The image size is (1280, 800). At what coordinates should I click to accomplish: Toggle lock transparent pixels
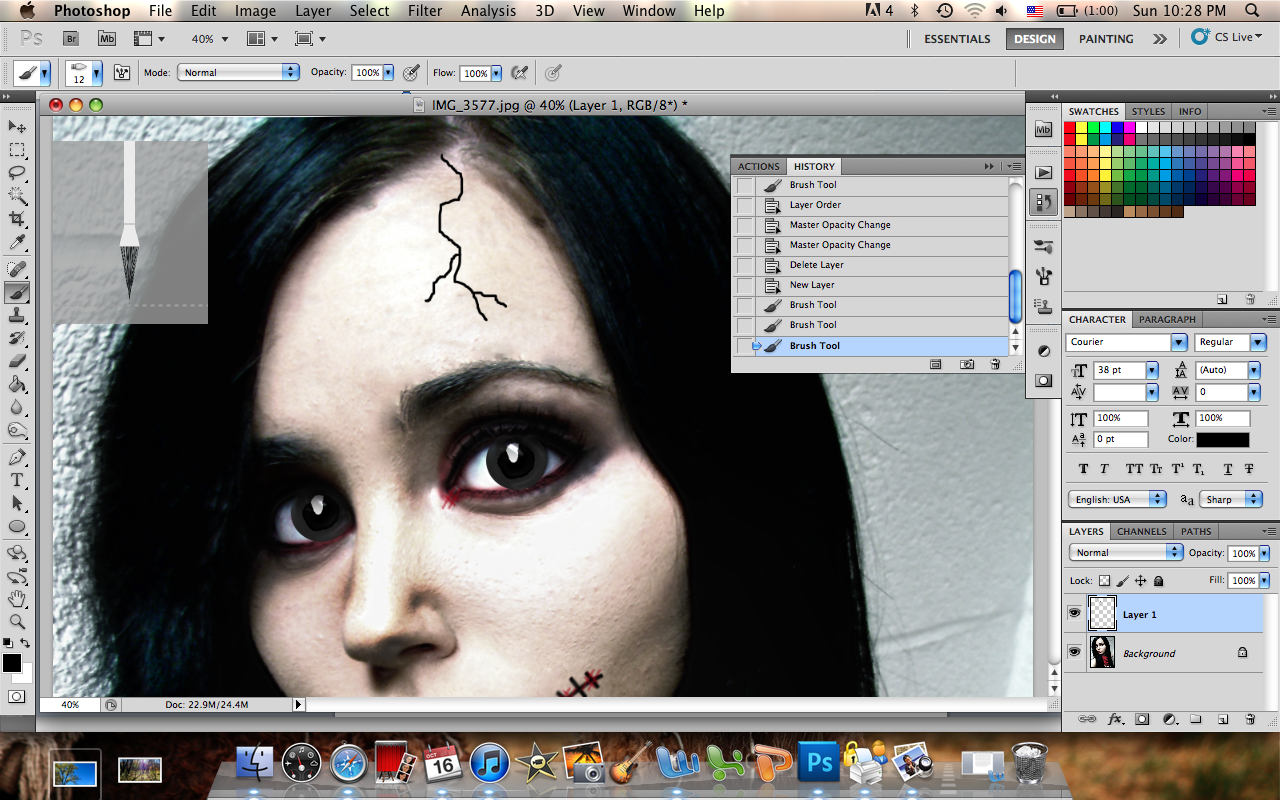pyautogui.click(x=1104, y=580)
